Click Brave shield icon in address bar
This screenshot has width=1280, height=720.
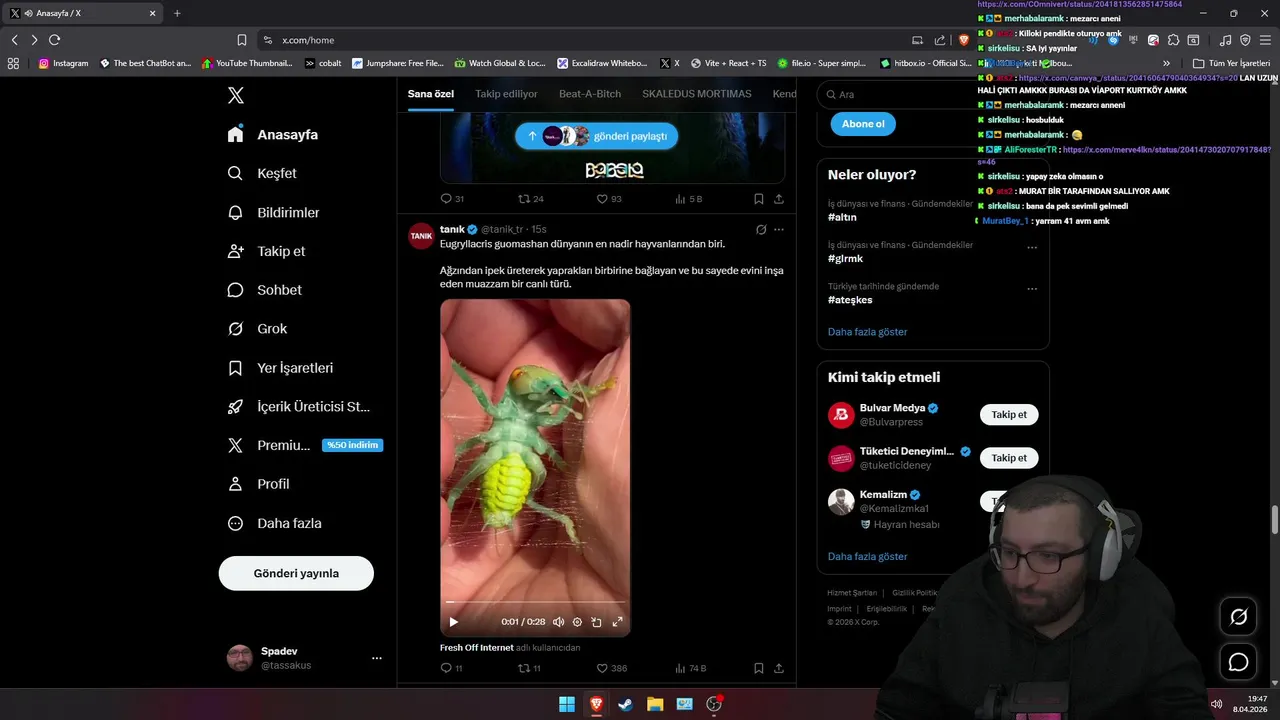click(964, 40)
